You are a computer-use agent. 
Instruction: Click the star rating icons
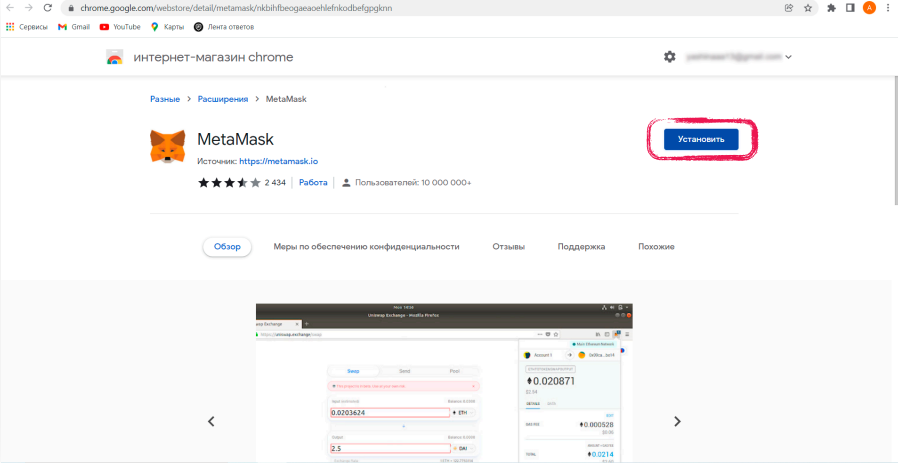[229, 183]
